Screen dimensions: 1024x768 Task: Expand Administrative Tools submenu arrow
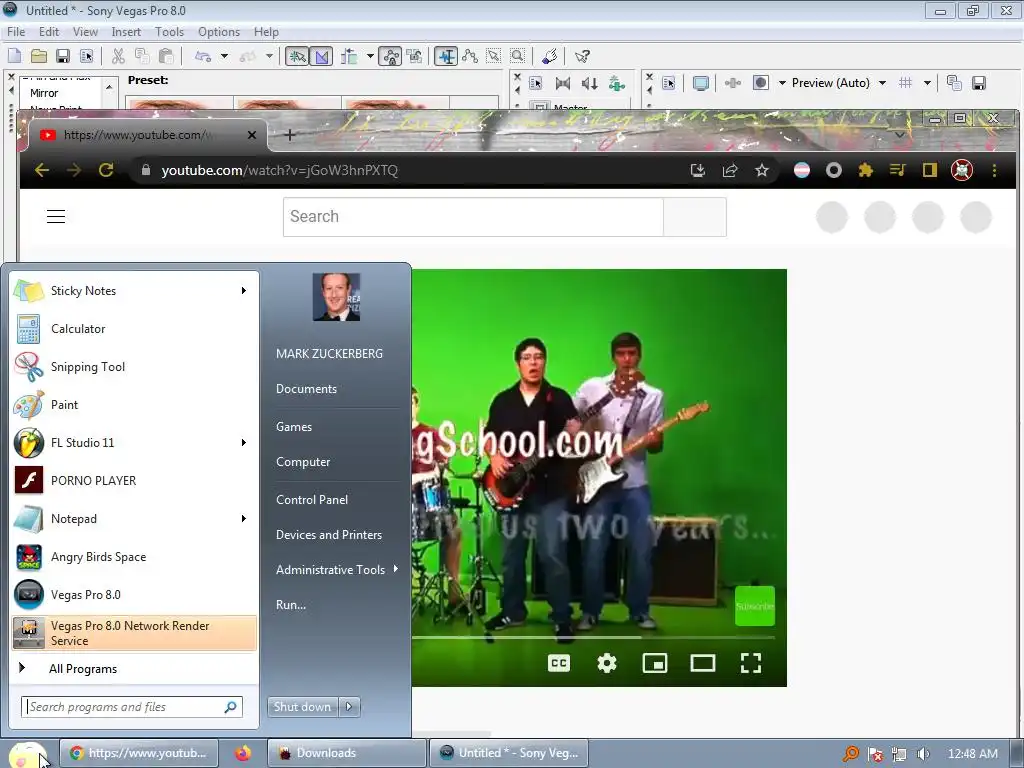[x=396, y=569]
